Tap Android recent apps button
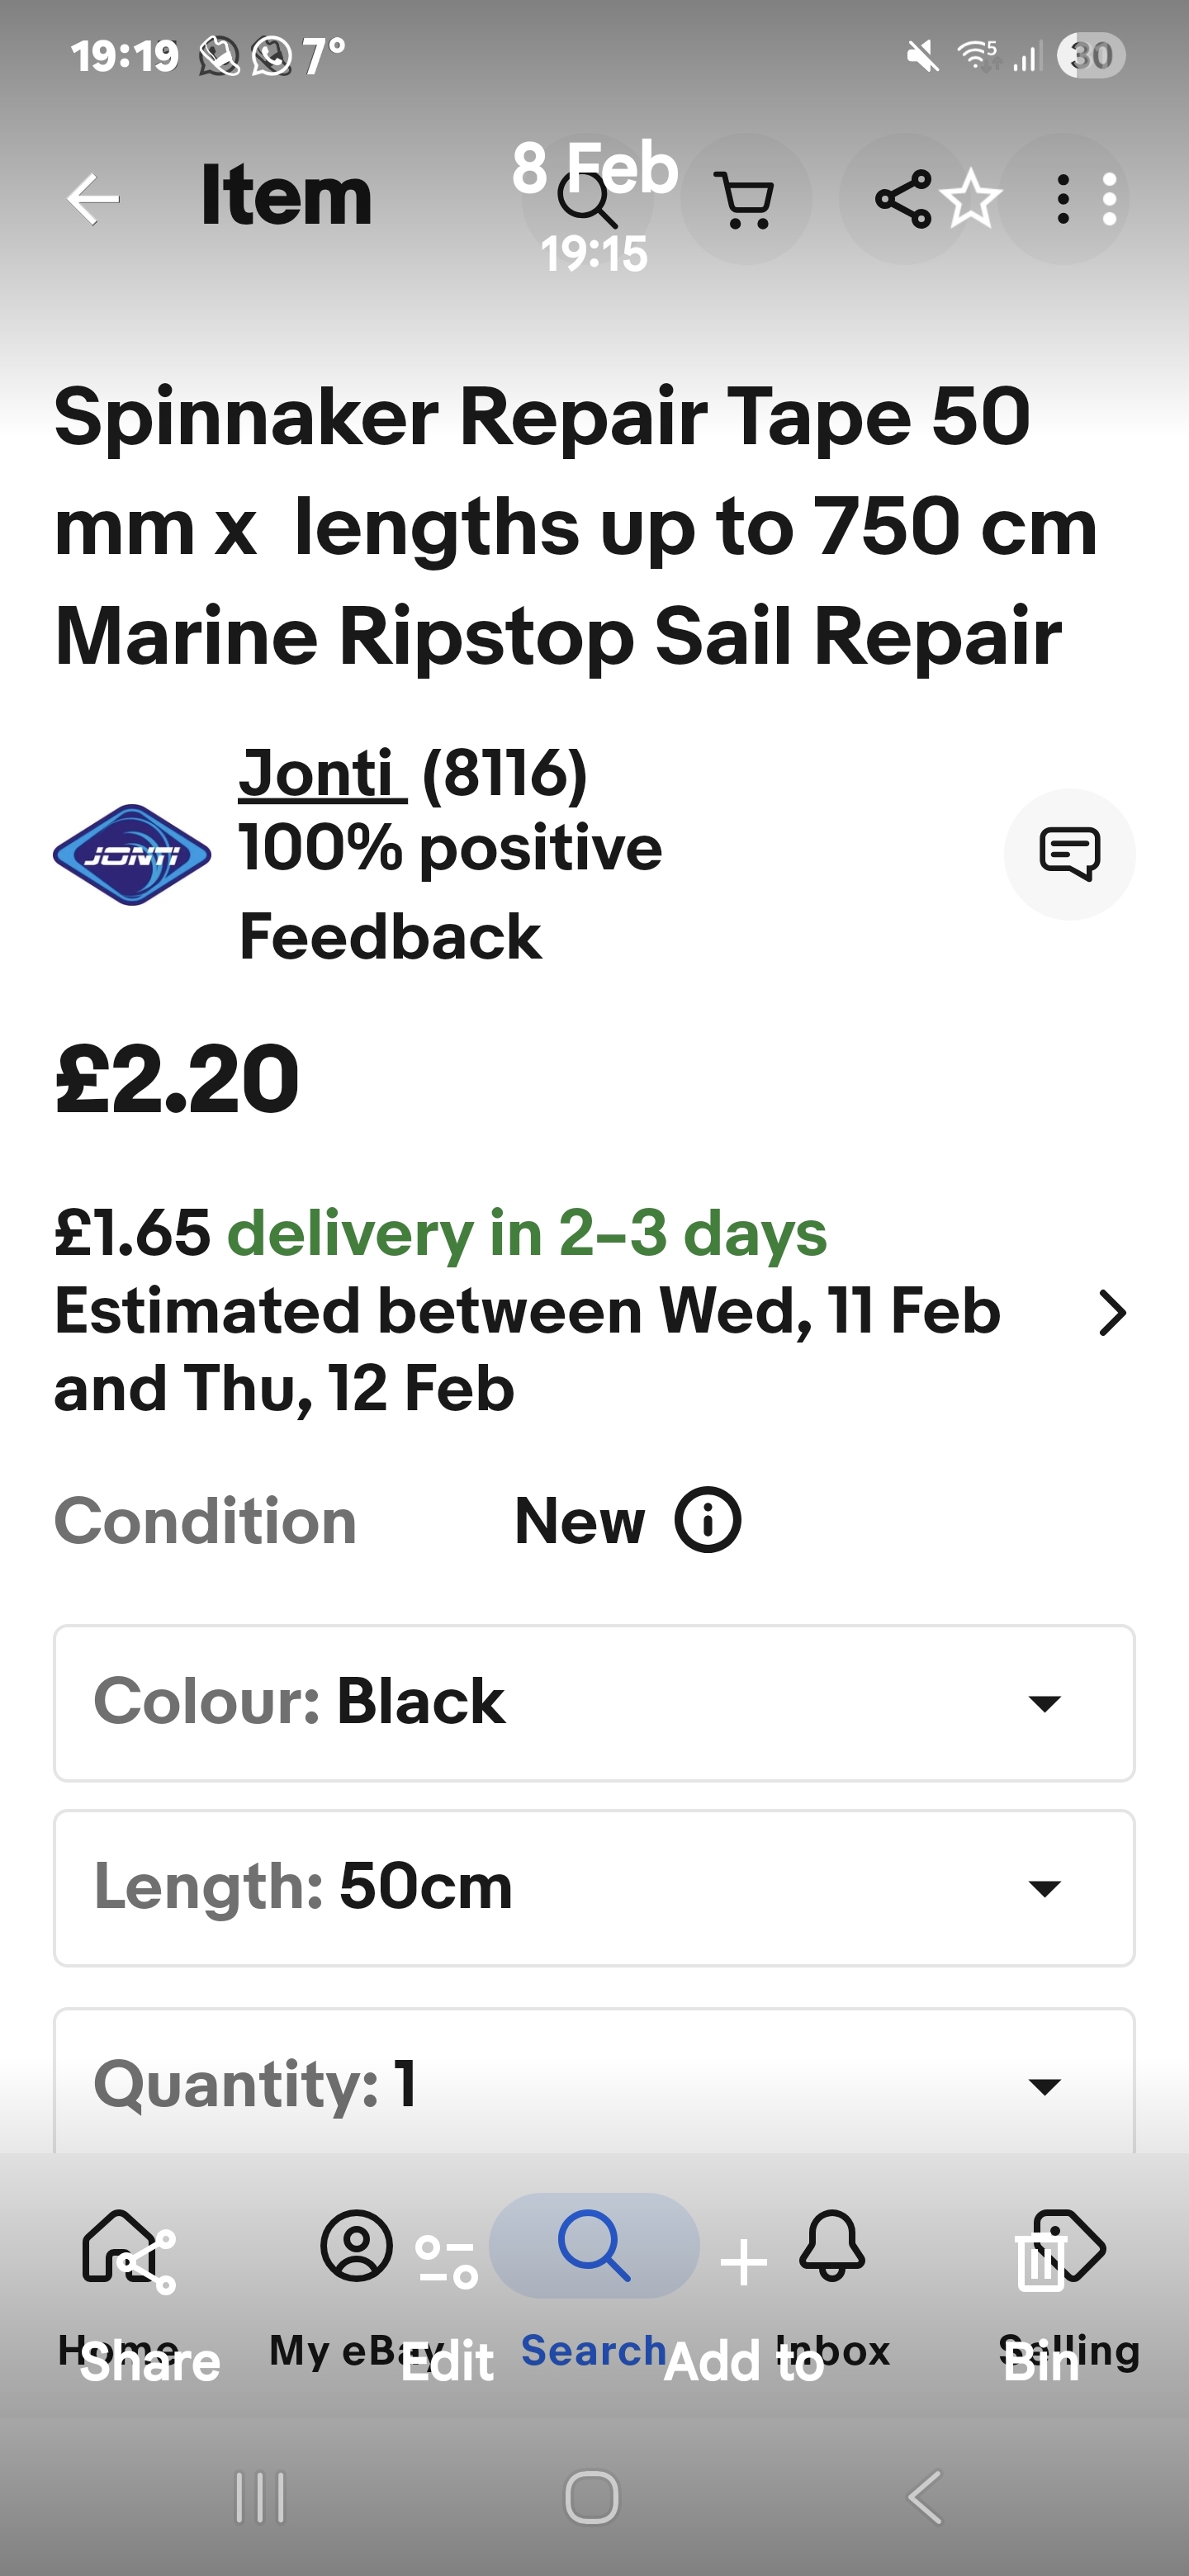1189x2576 pixels. coord(260,2497)
